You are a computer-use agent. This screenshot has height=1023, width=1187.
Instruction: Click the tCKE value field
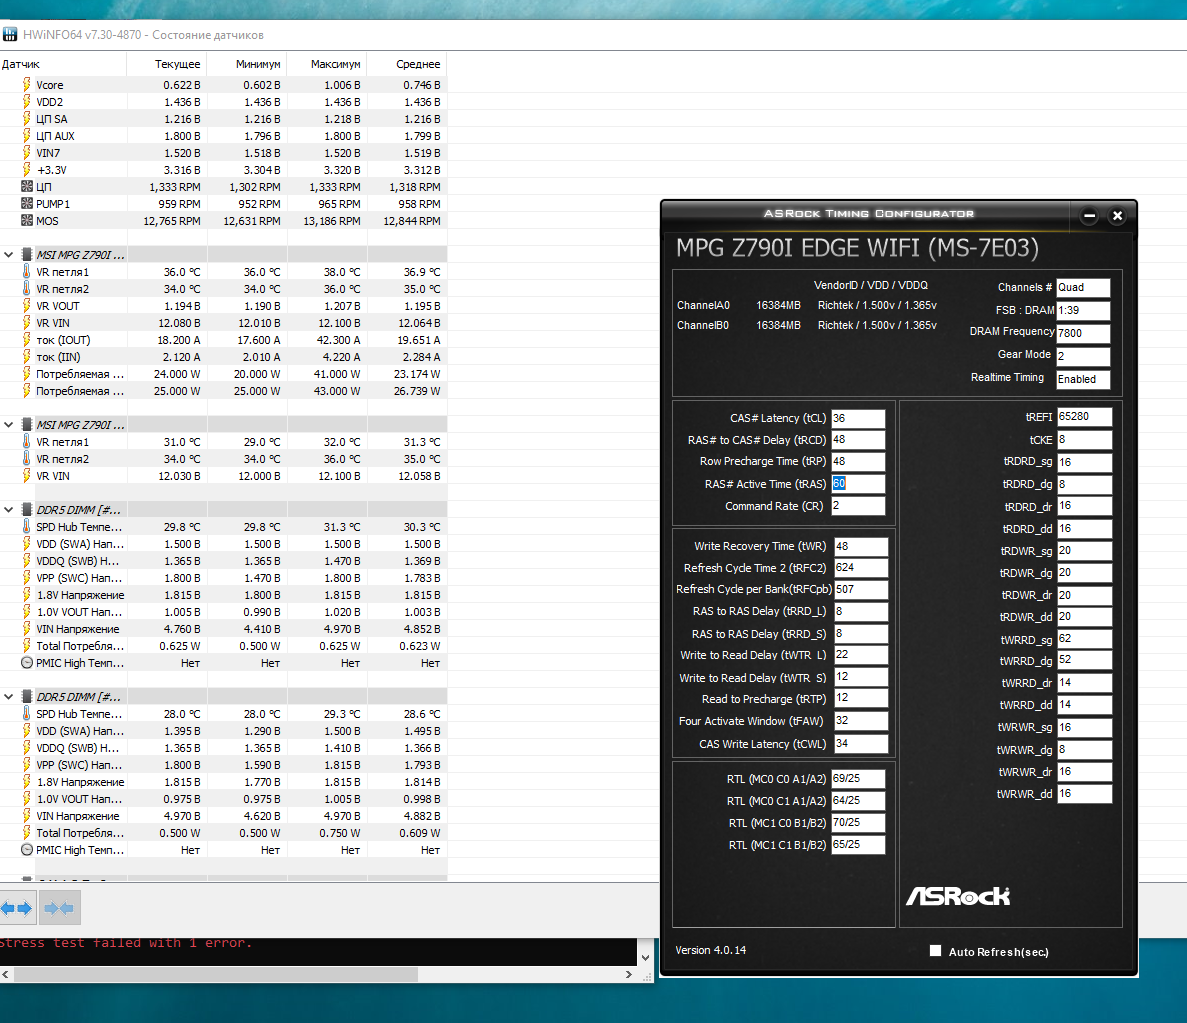pyautogui.click(x=1084, y=440)
